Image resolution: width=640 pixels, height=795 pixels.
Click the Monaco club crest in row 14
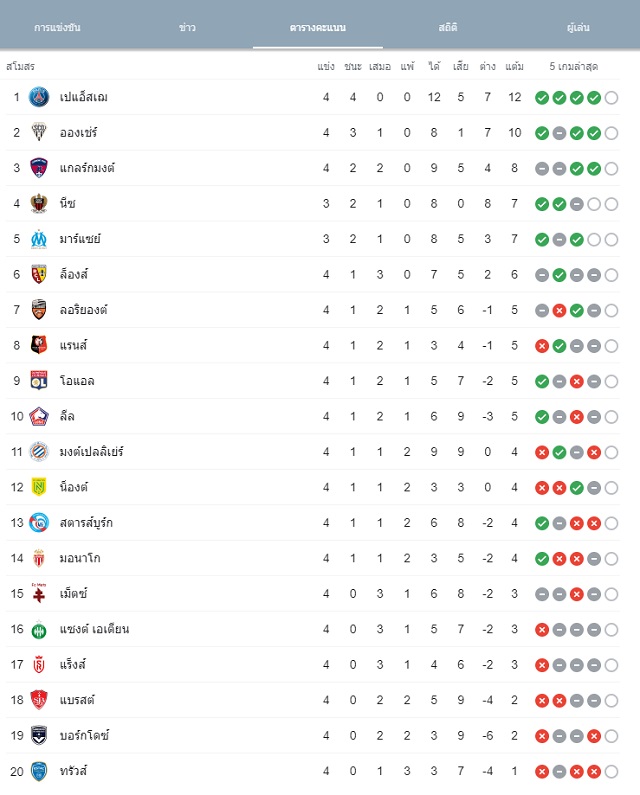pyautogui.click(x=39, y=558)
